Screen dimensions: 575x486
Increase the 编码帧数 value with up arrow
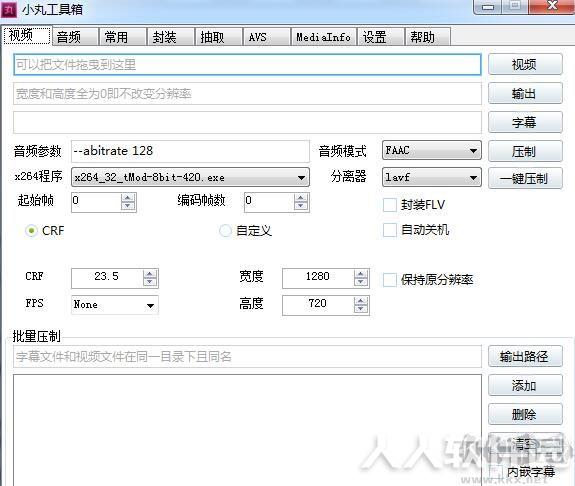pyautogui.click(x=301, y=198)
